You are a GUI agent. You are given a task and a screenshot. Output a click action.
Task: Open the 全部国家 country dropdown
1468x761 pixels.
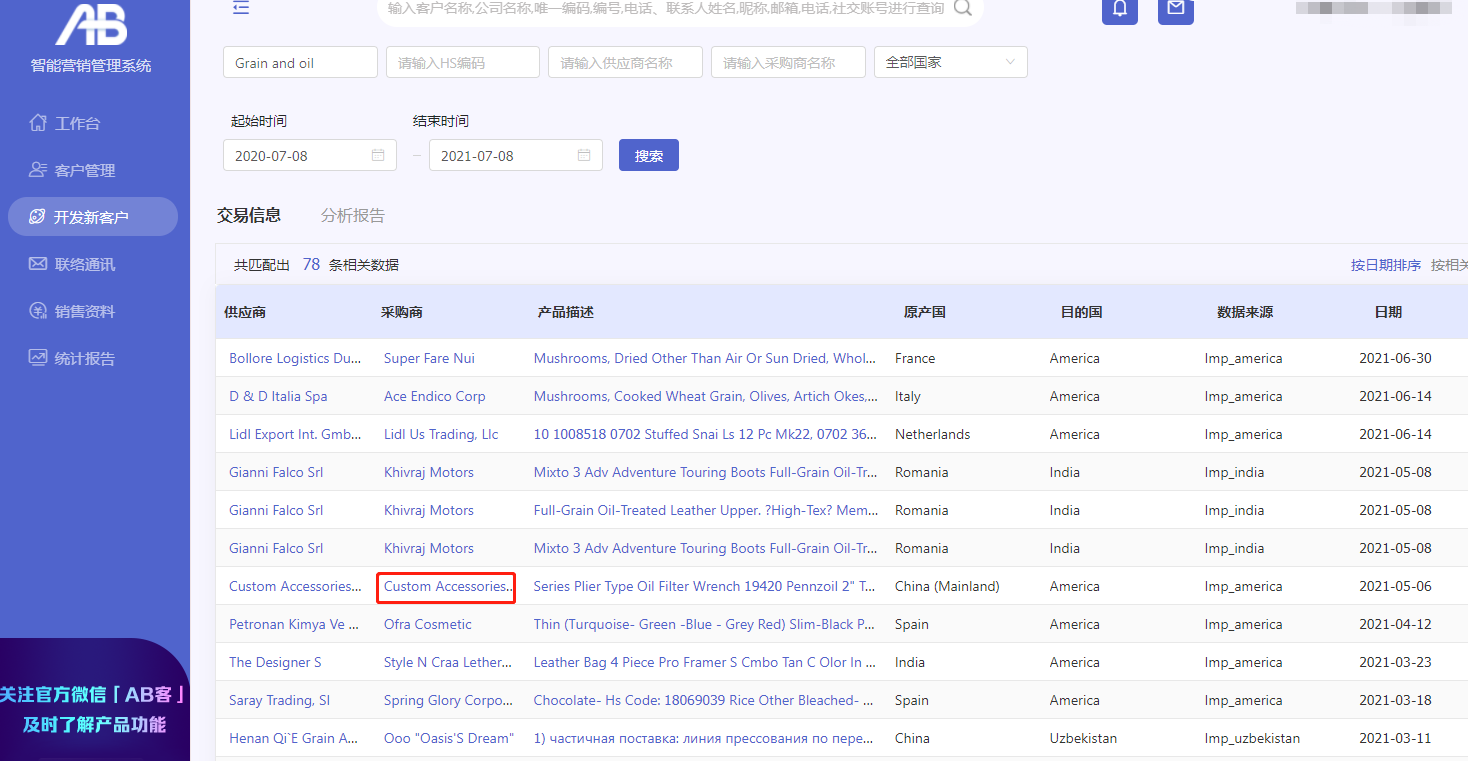[x=950, y=62]
